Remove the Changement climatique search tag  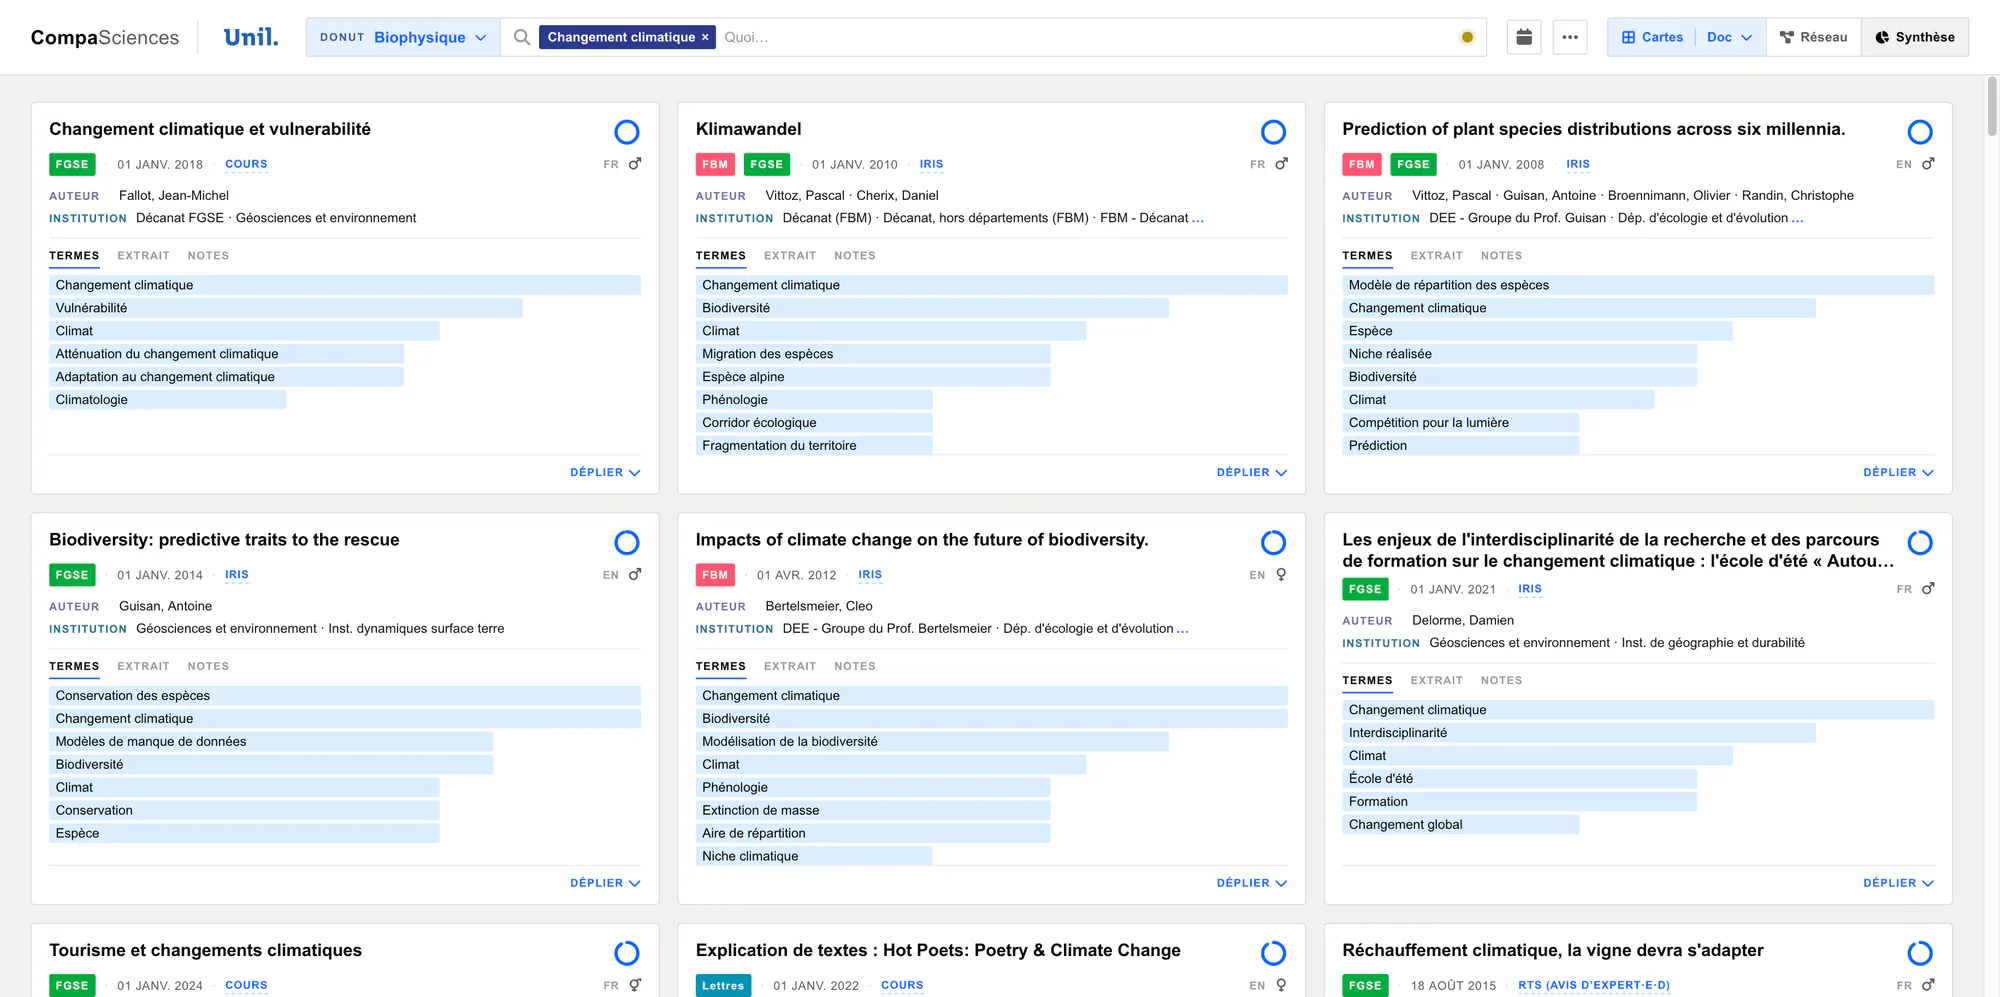[x=705, y=37]
